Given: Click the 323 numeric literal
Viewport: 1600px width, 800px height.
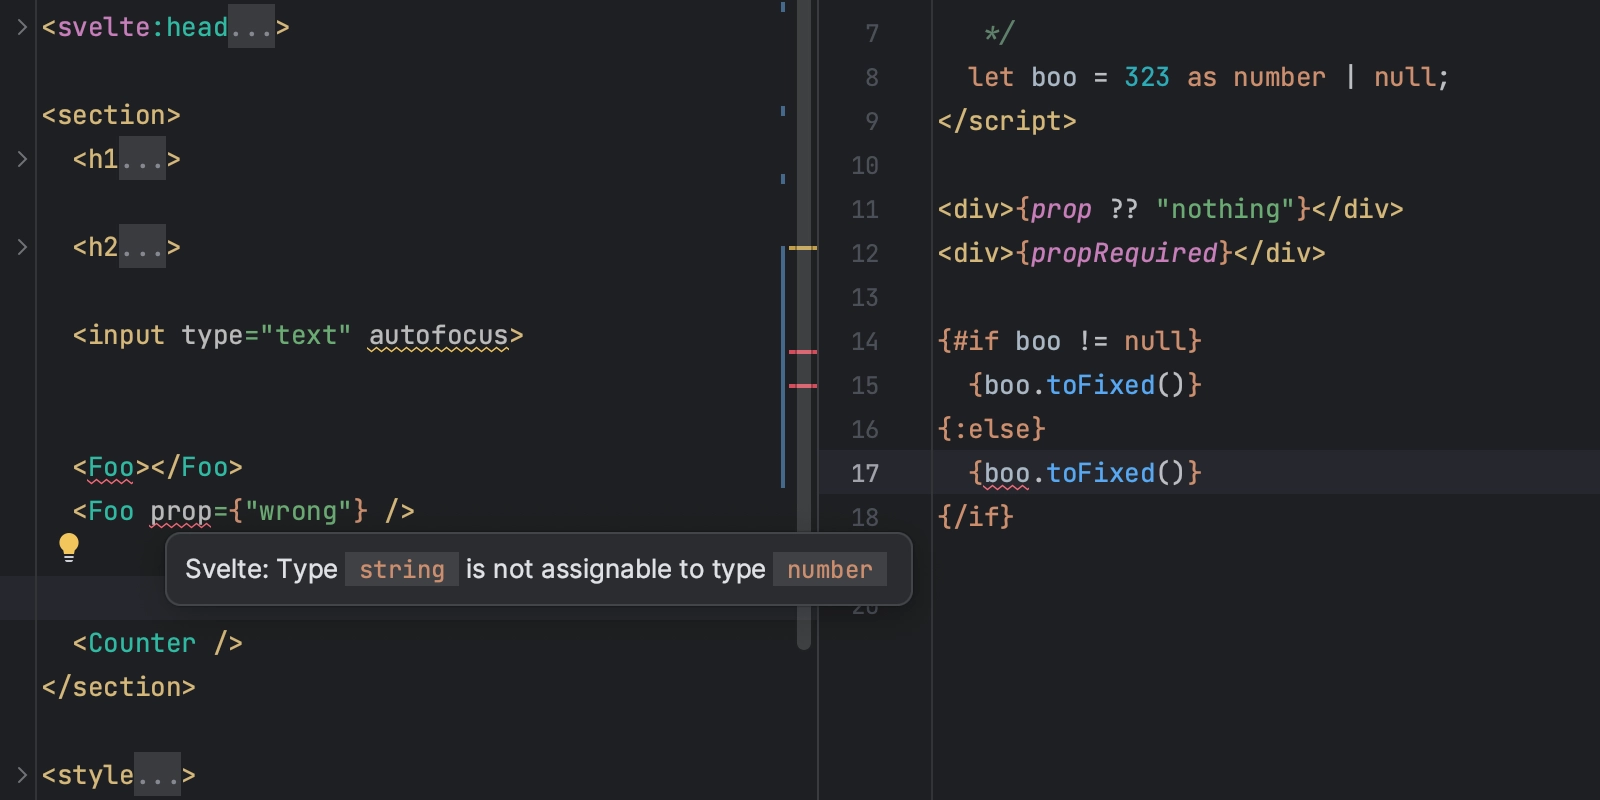Looking at the screenshot, I should pos(1147,77).
